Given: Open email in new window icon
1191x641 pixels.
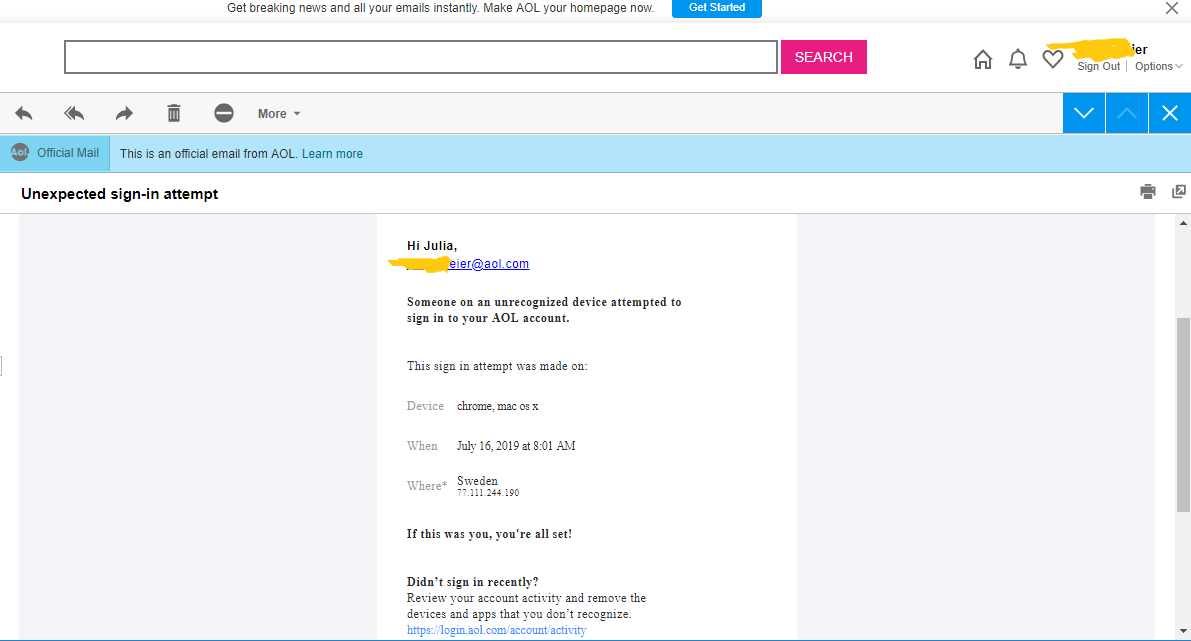Looking at the screenshot, I should [1179, 191].
